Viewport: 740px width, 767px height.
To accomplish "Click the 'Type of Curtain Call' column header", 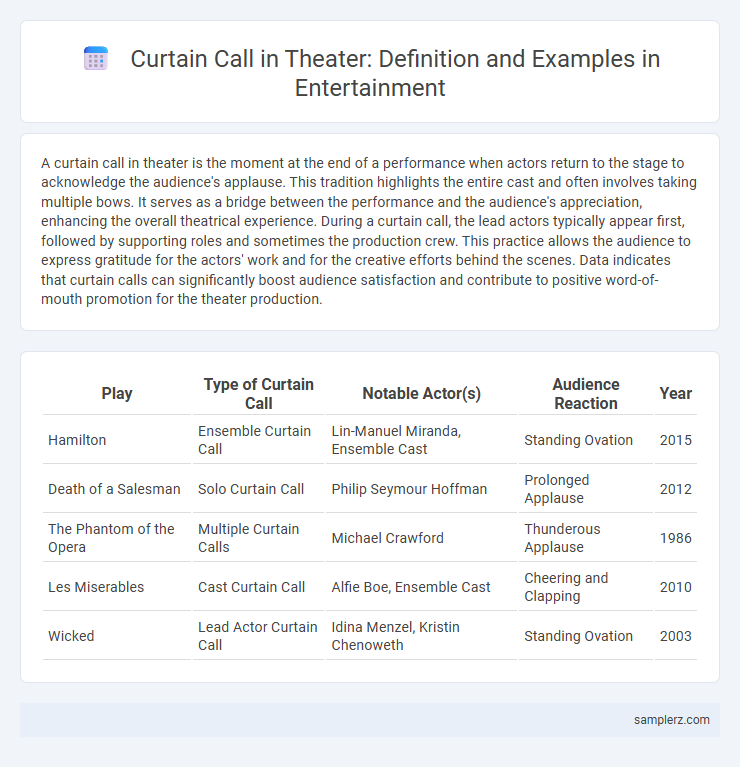I will click(x=258, y=394).
